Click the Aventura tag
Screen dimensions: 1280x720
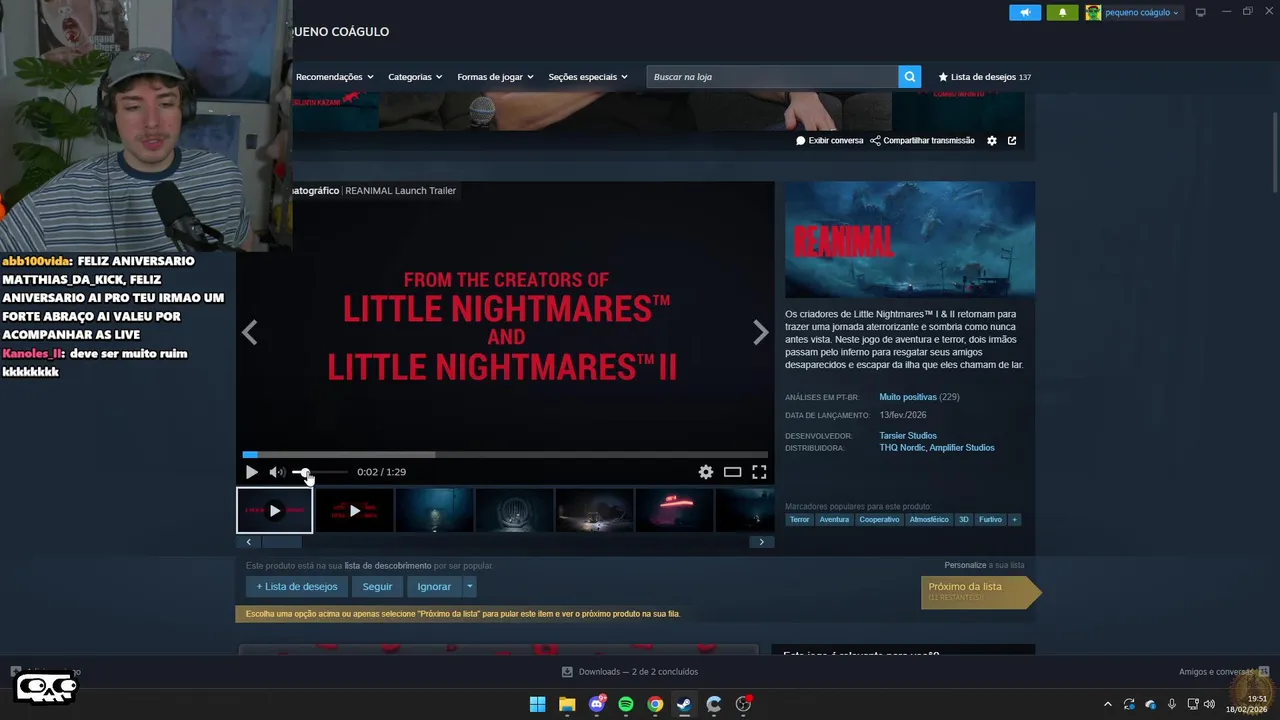pyautogui.click(x=834, y=520)
